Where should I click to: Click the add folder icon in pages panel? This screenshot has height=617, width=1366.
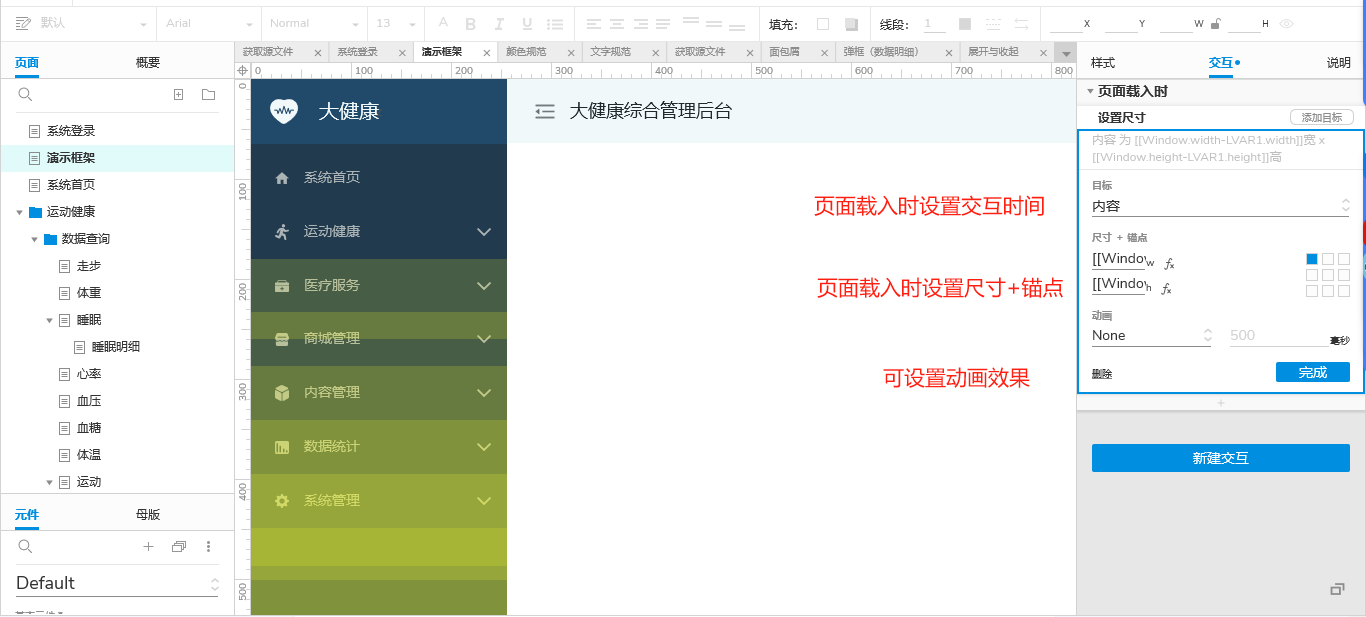click(x=208, y=94)
